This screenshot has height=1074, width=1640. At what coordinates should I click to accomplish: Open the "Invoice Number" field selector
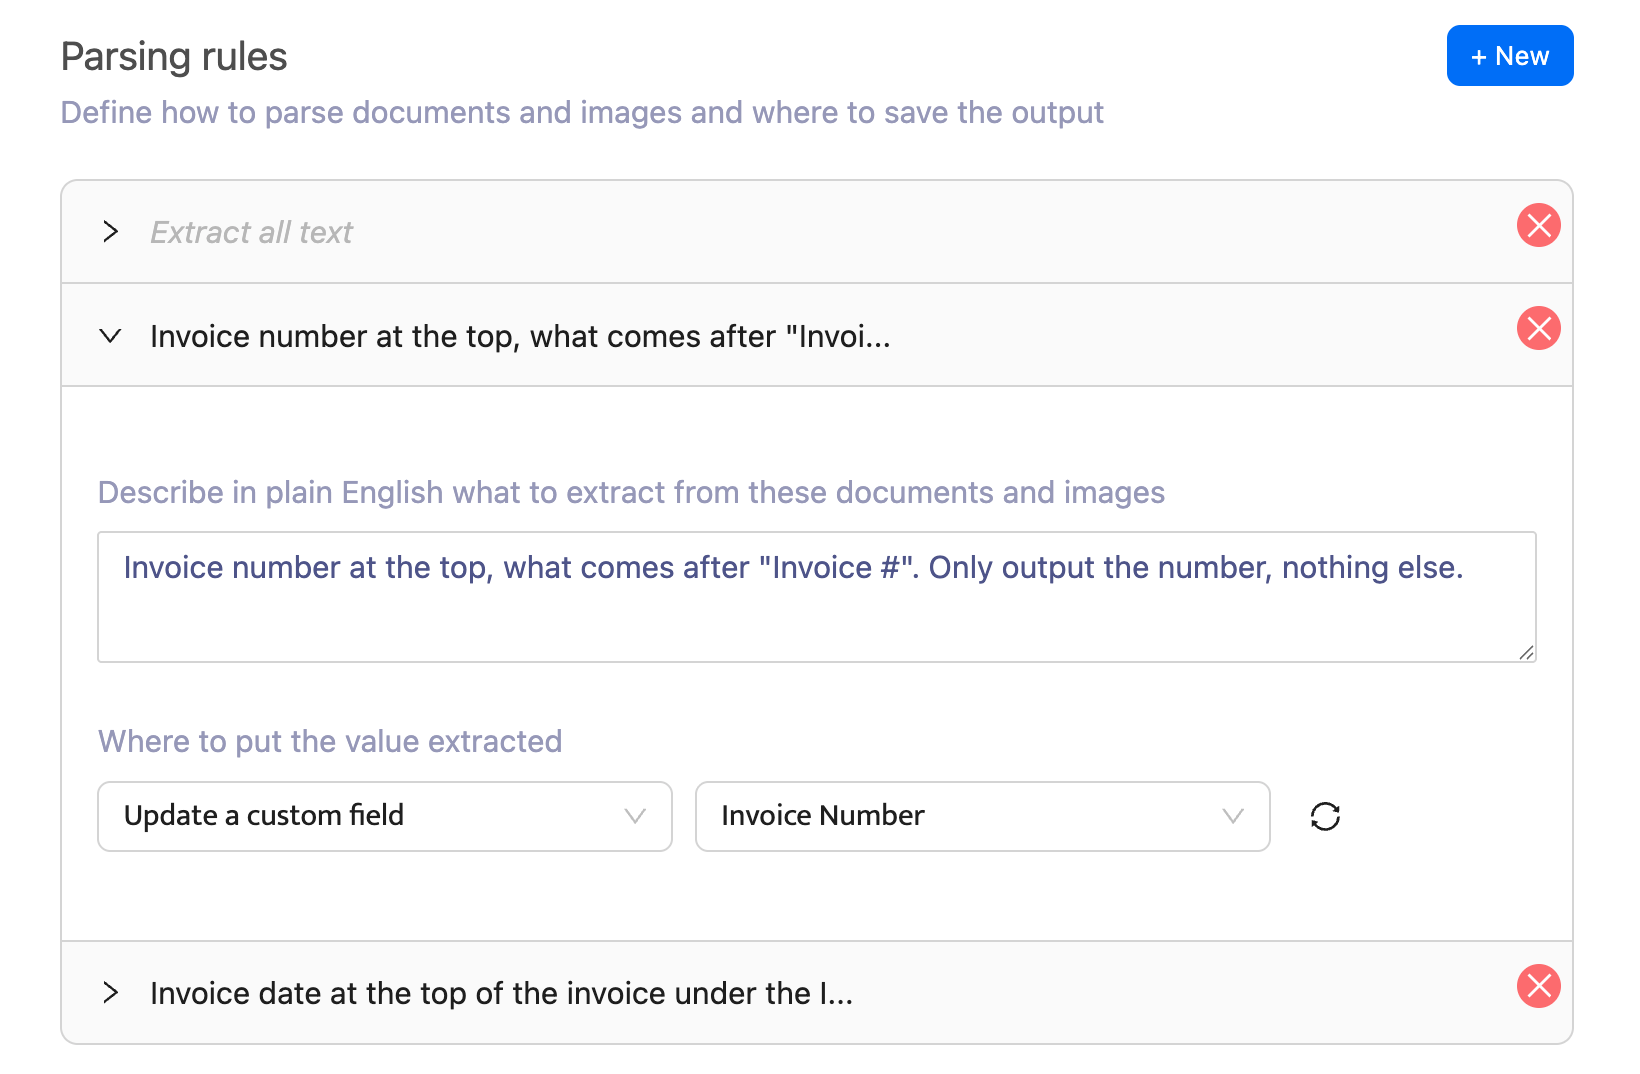[982, 816]
